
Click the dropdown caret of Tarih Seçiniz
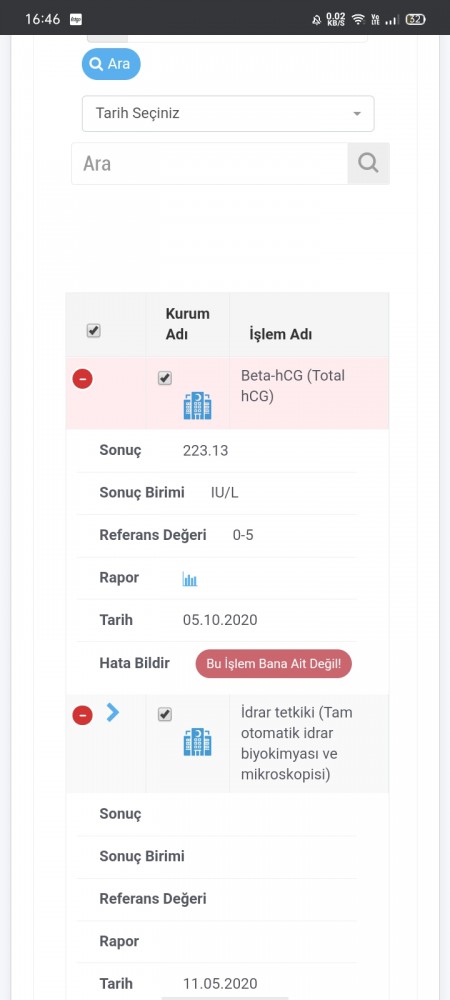pos(357,114)
